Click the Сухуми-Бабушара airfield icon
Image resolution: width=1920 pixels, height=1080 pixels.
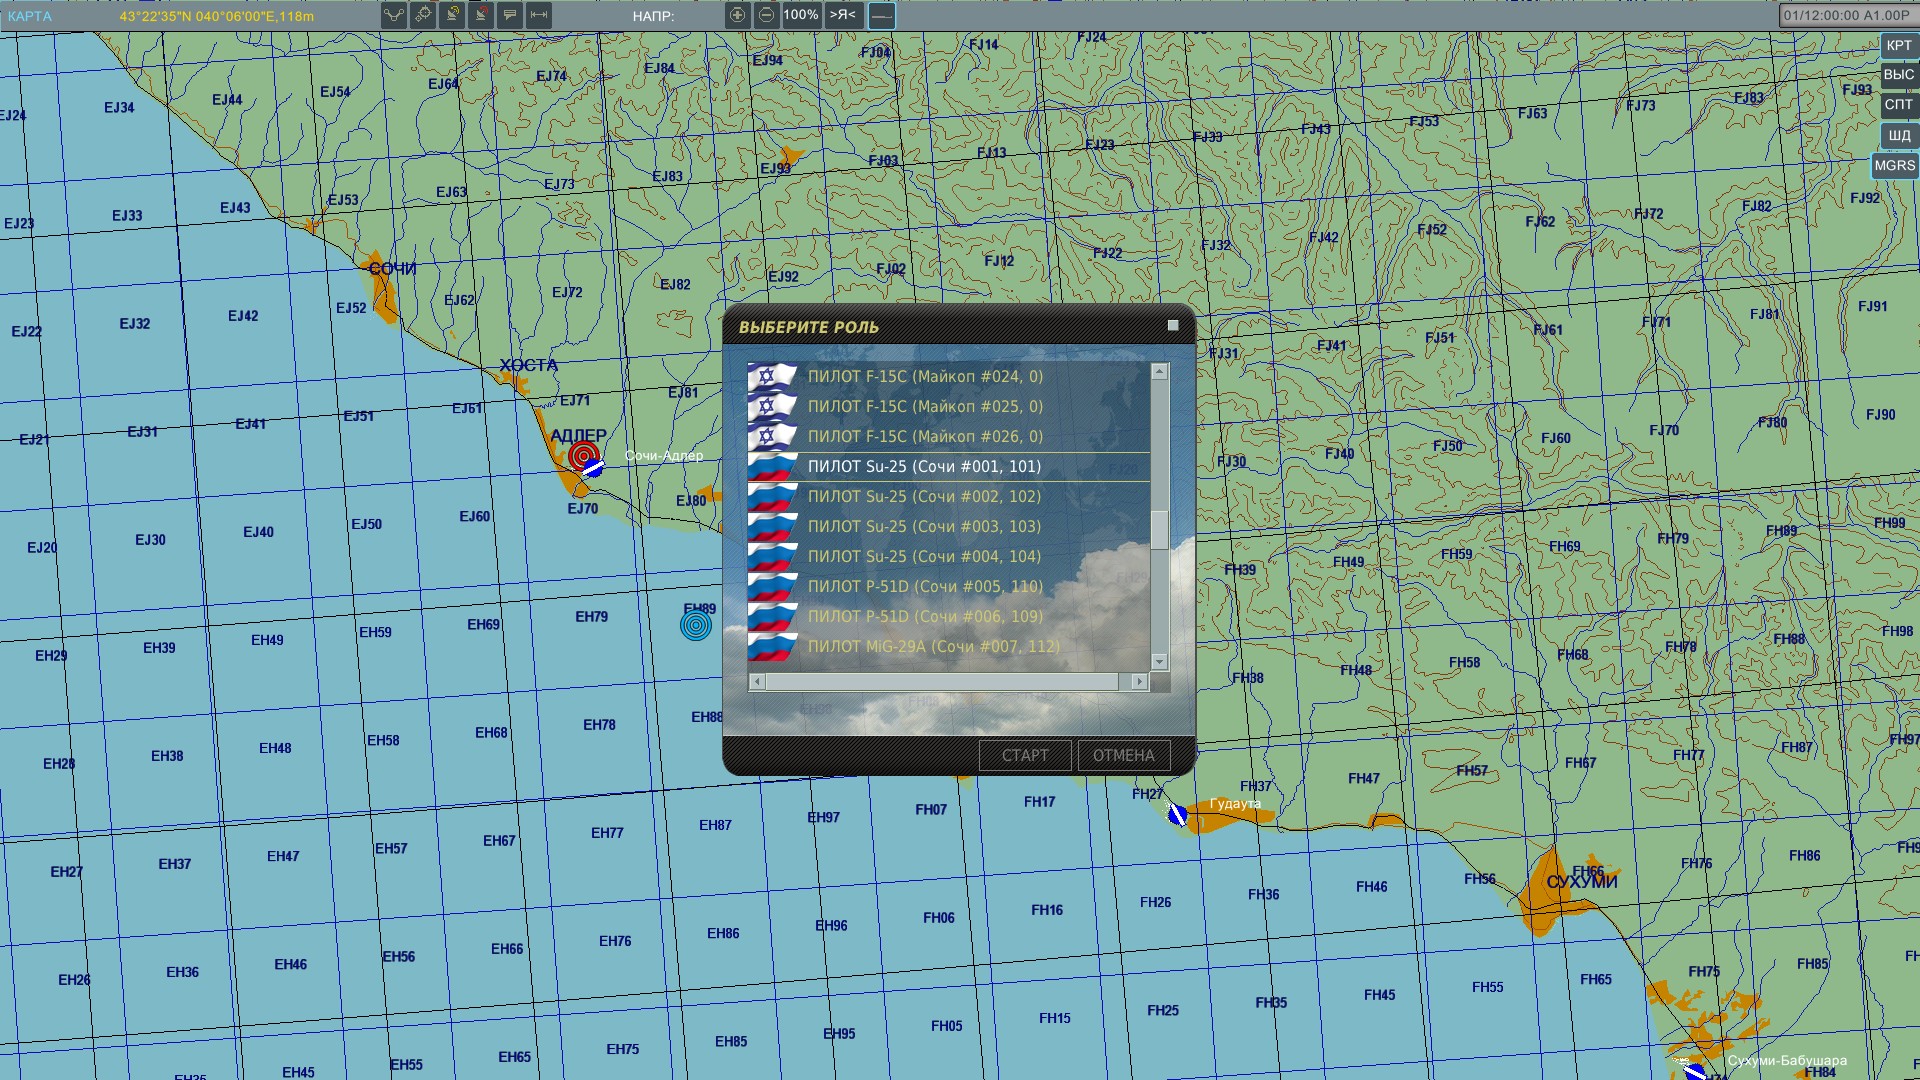[1693, 1071]
